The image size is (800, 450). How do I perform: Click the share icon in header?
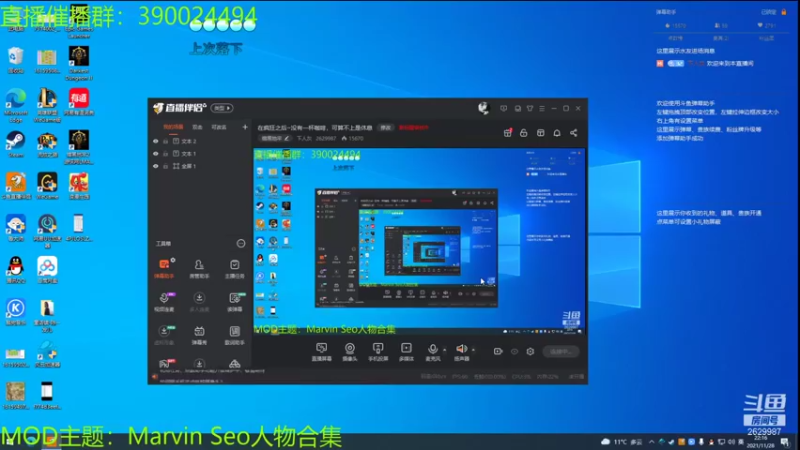tap(573, 133)
